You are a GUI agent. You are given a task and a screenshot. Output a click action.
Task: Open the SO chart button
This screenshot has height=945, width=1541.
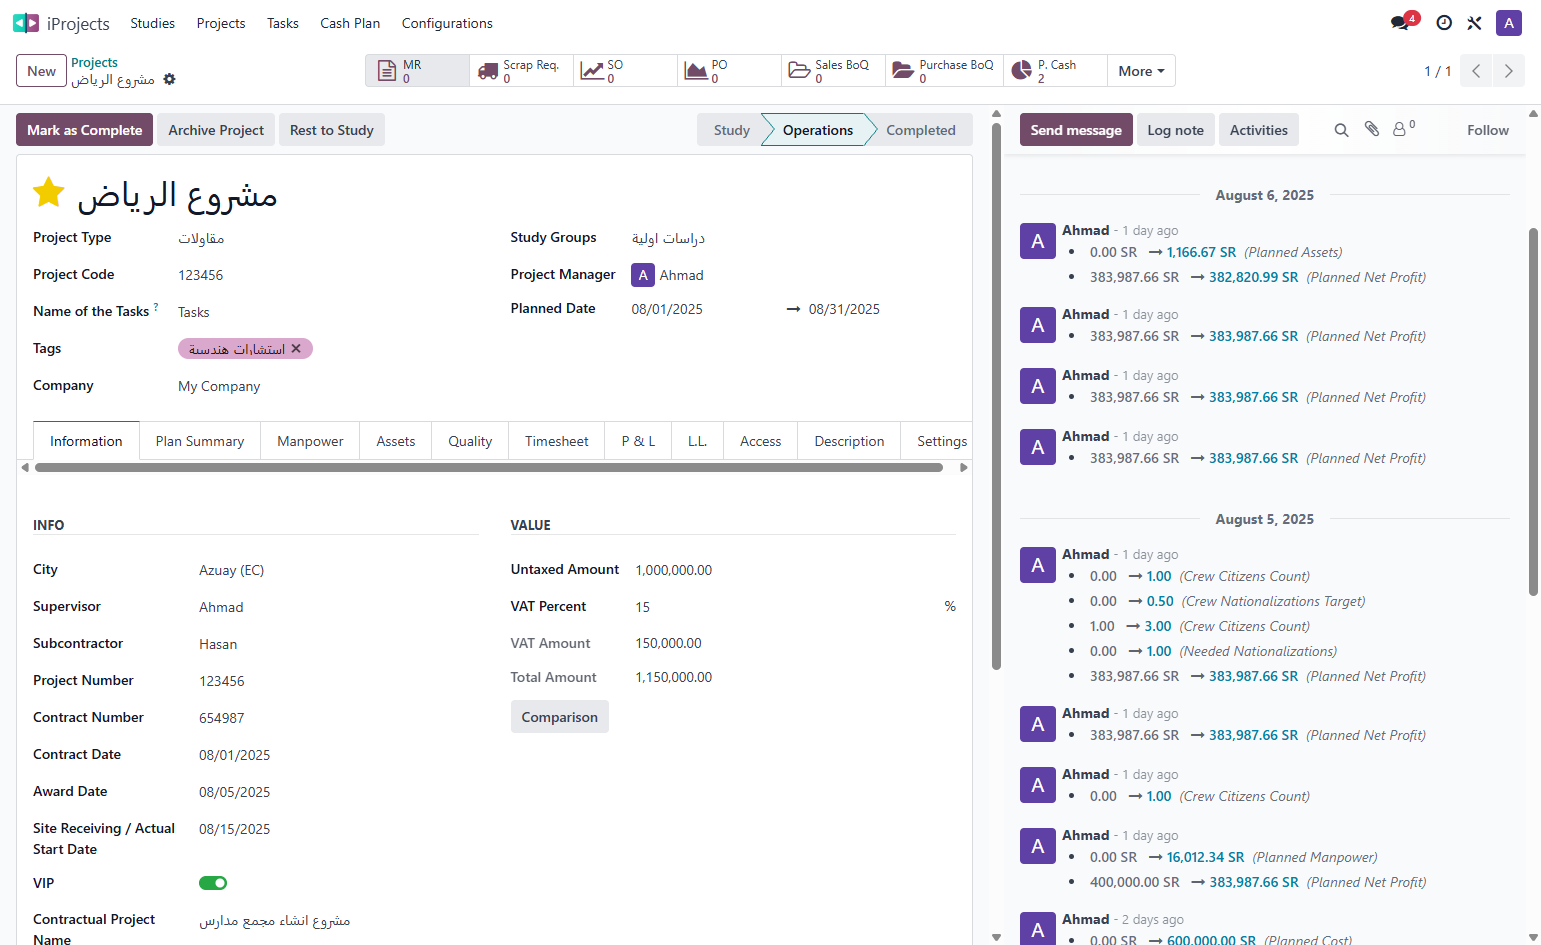pyautogui.click(x=625, y=70)
